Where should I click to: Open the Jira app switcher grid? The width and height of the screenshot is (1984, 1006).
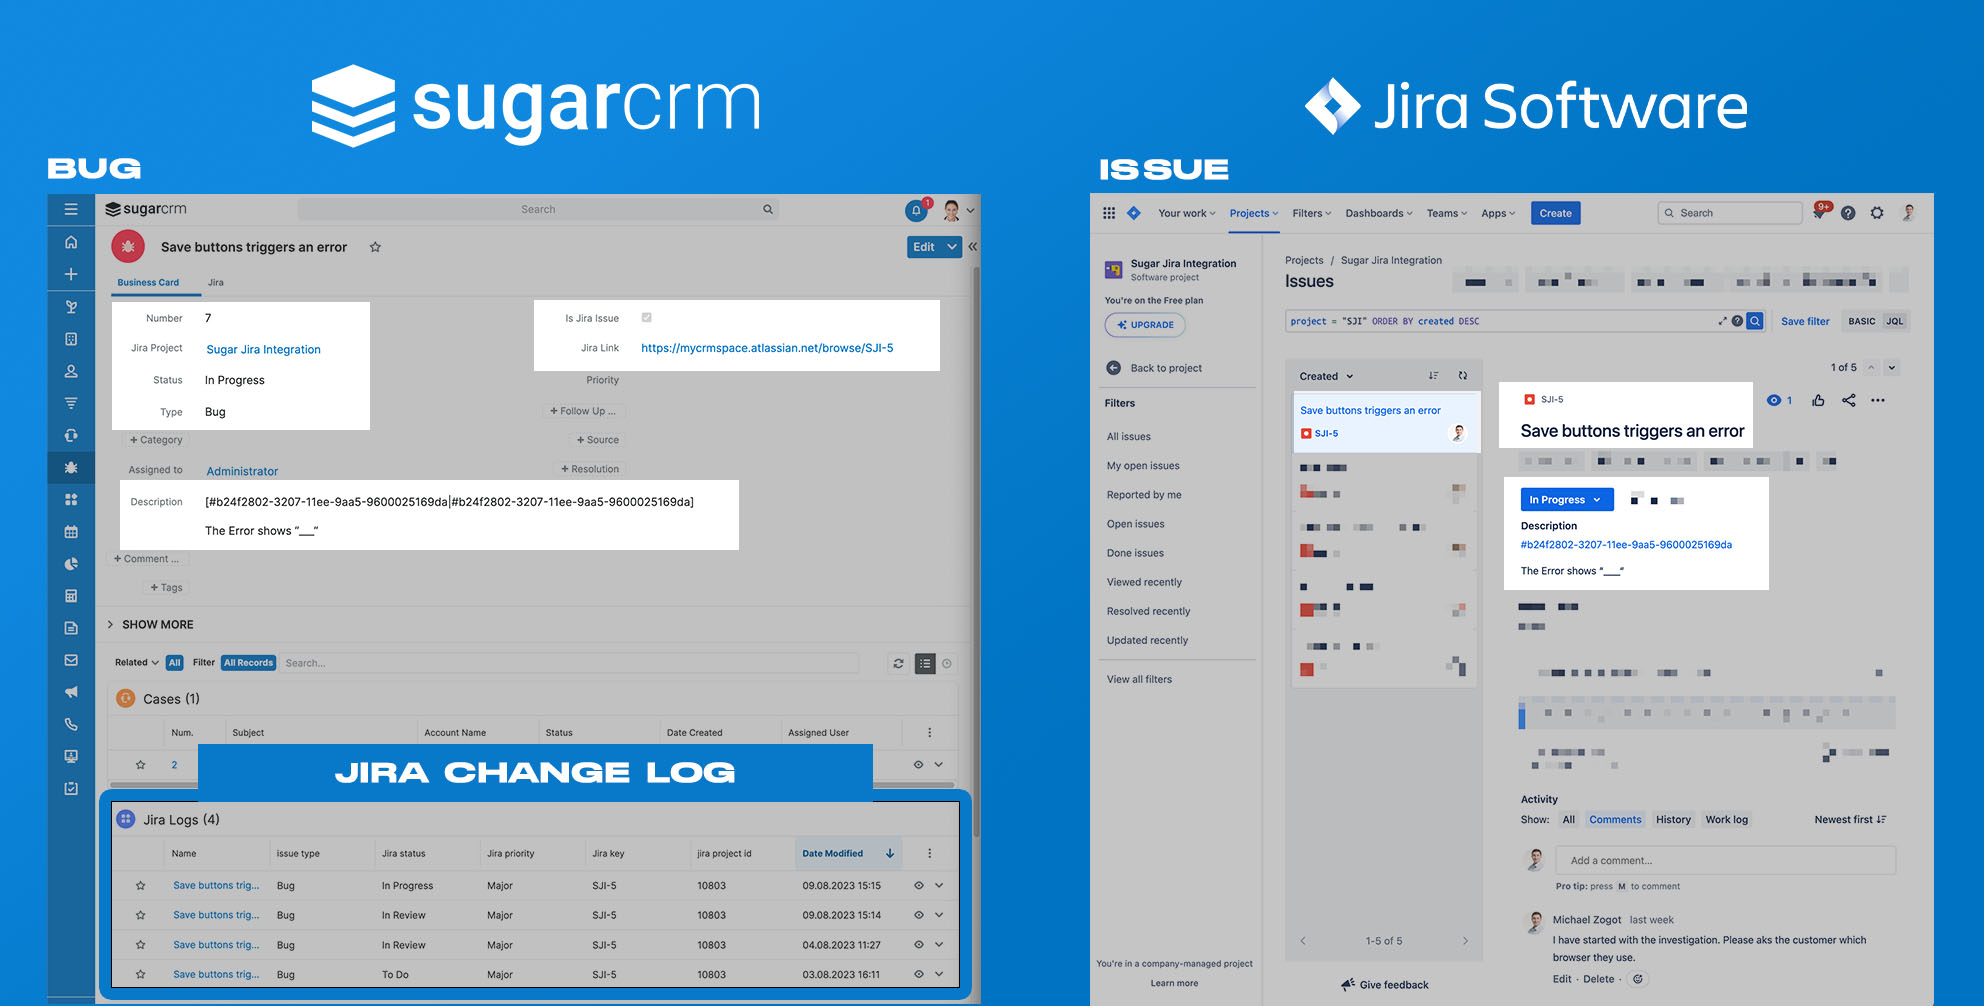1109,213
